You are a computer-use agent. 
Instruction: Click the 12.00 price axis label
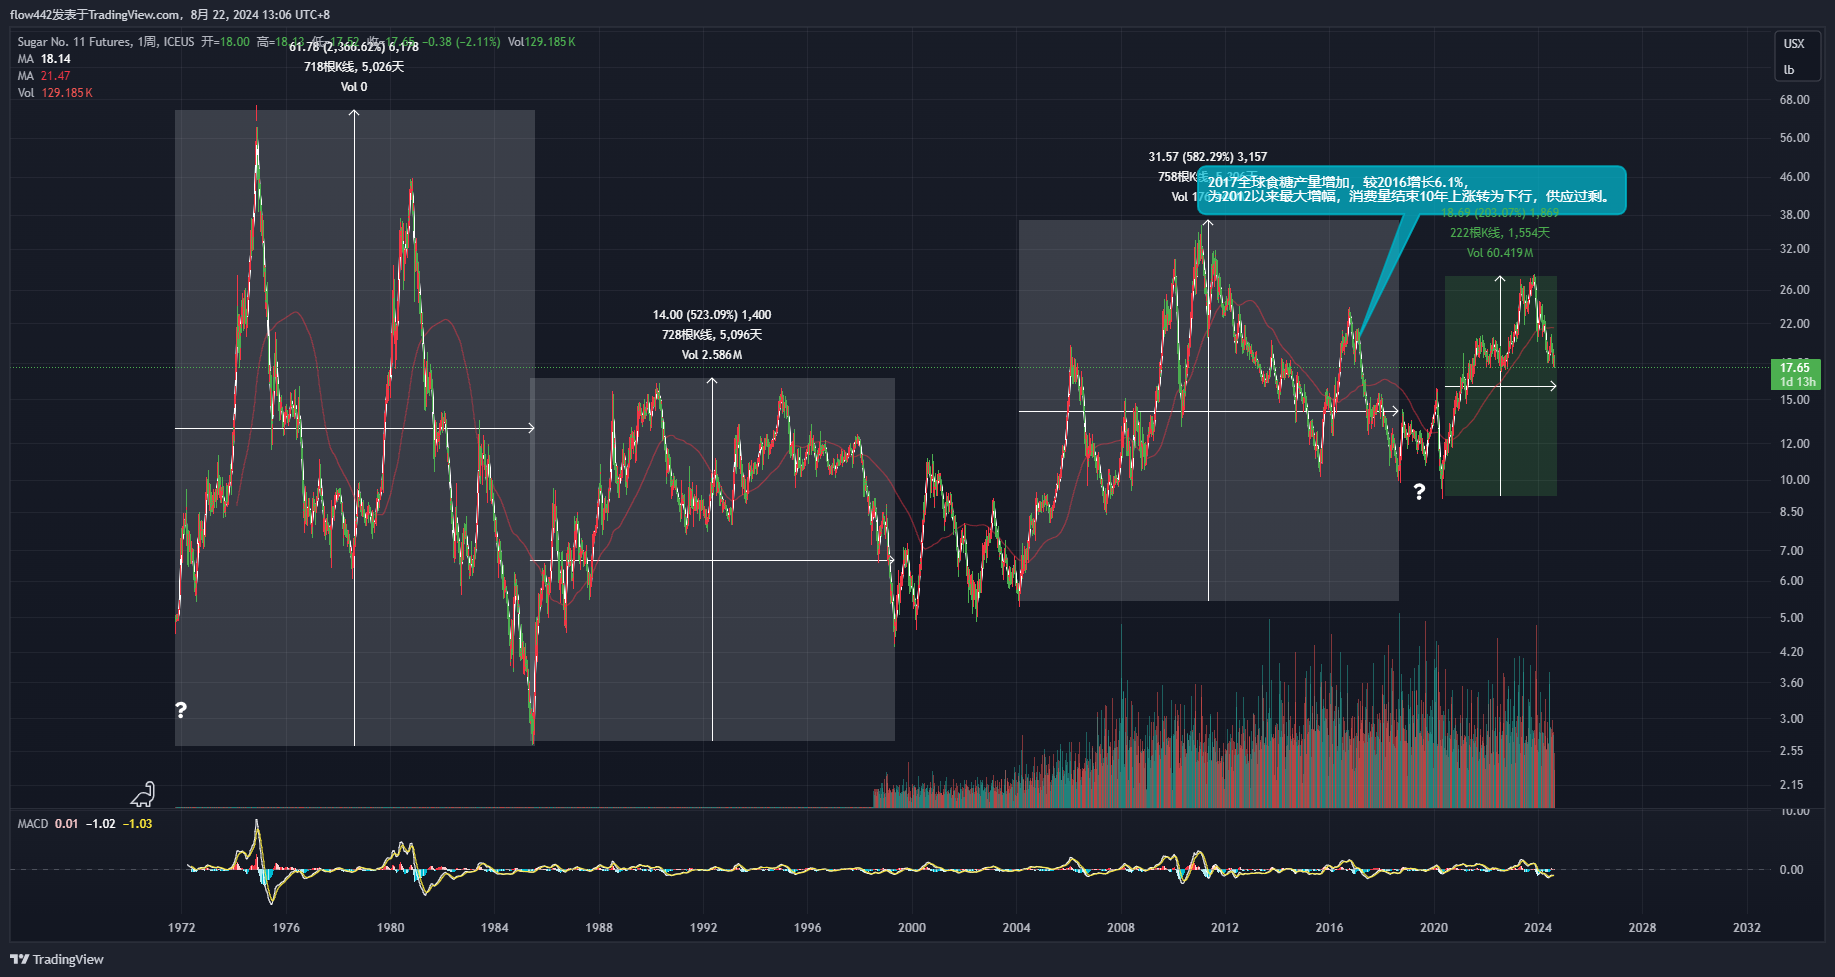pos(1794,444)
